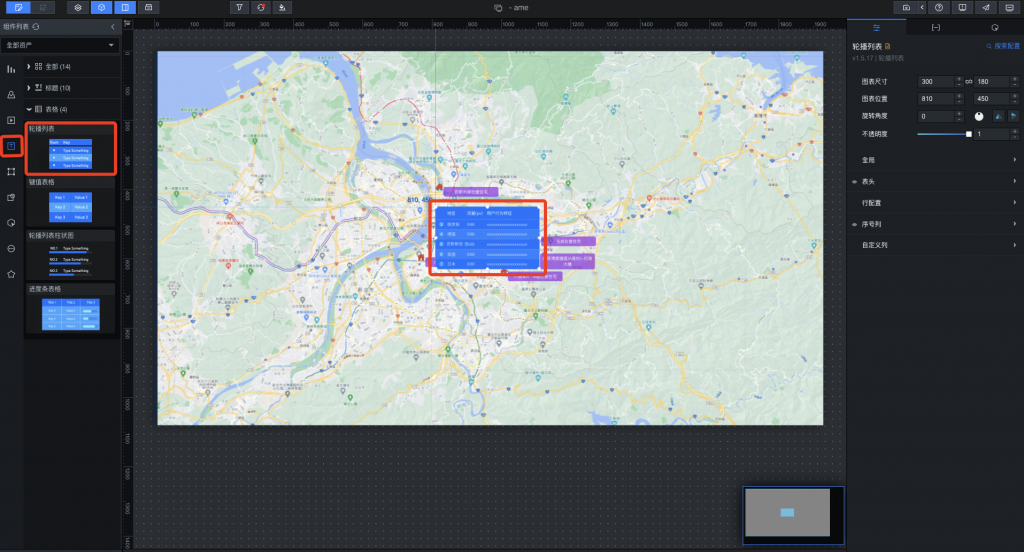Image resolution: width=1024 pixels, height=552 pixels.
Task: Switch to the settings sliders tab
Action: [x=876, y=27]
